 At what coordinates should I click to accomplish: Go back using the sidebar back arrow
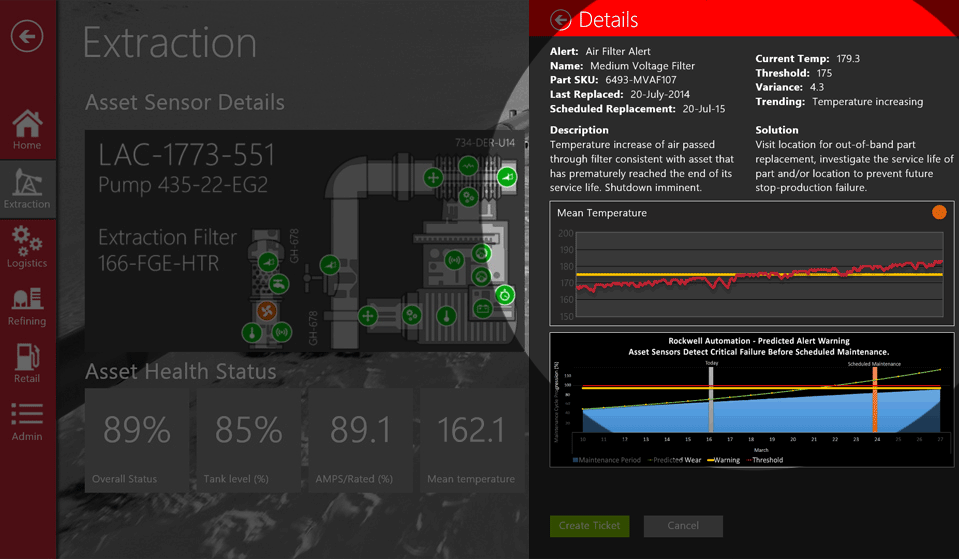pos(27,37)
